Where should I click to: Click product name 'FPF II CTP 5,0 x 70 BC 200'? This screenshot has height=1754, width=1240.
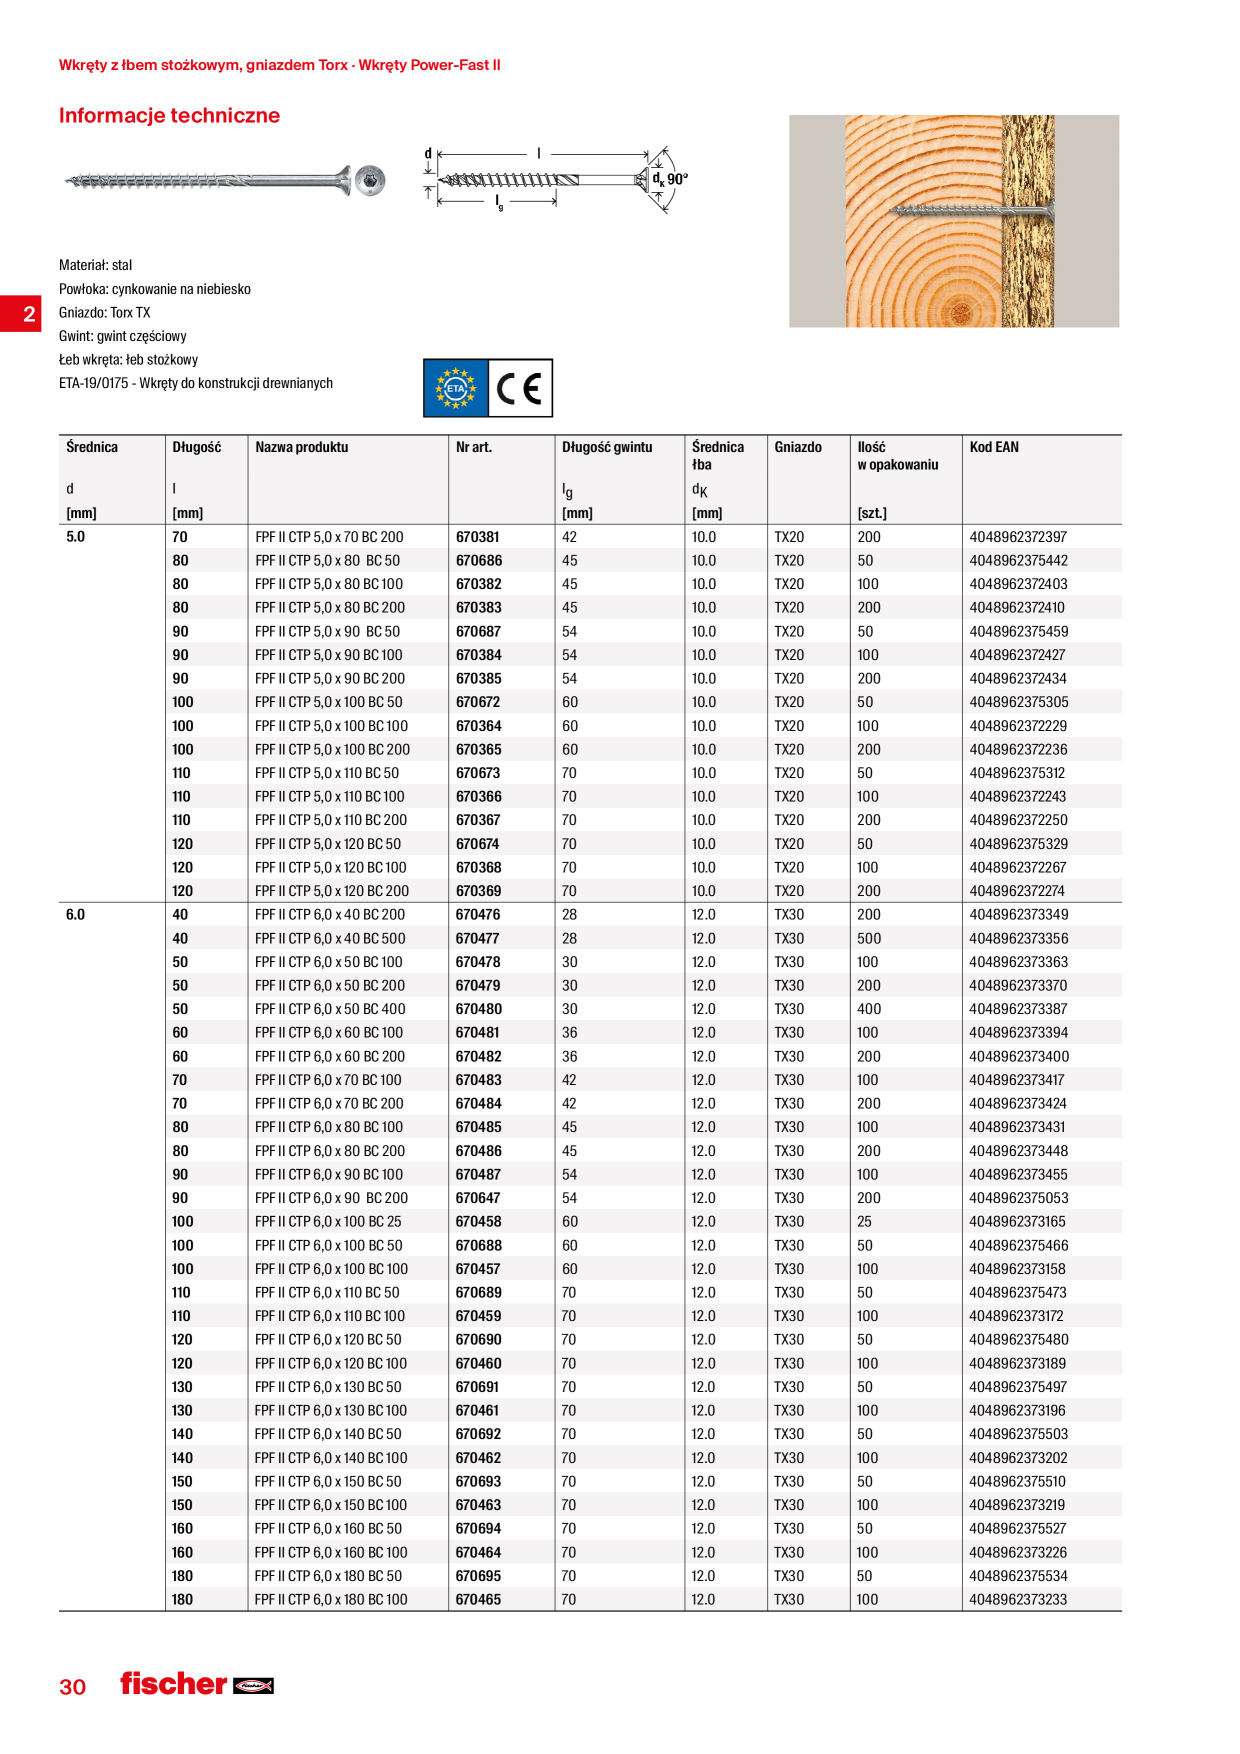(329, 537)
